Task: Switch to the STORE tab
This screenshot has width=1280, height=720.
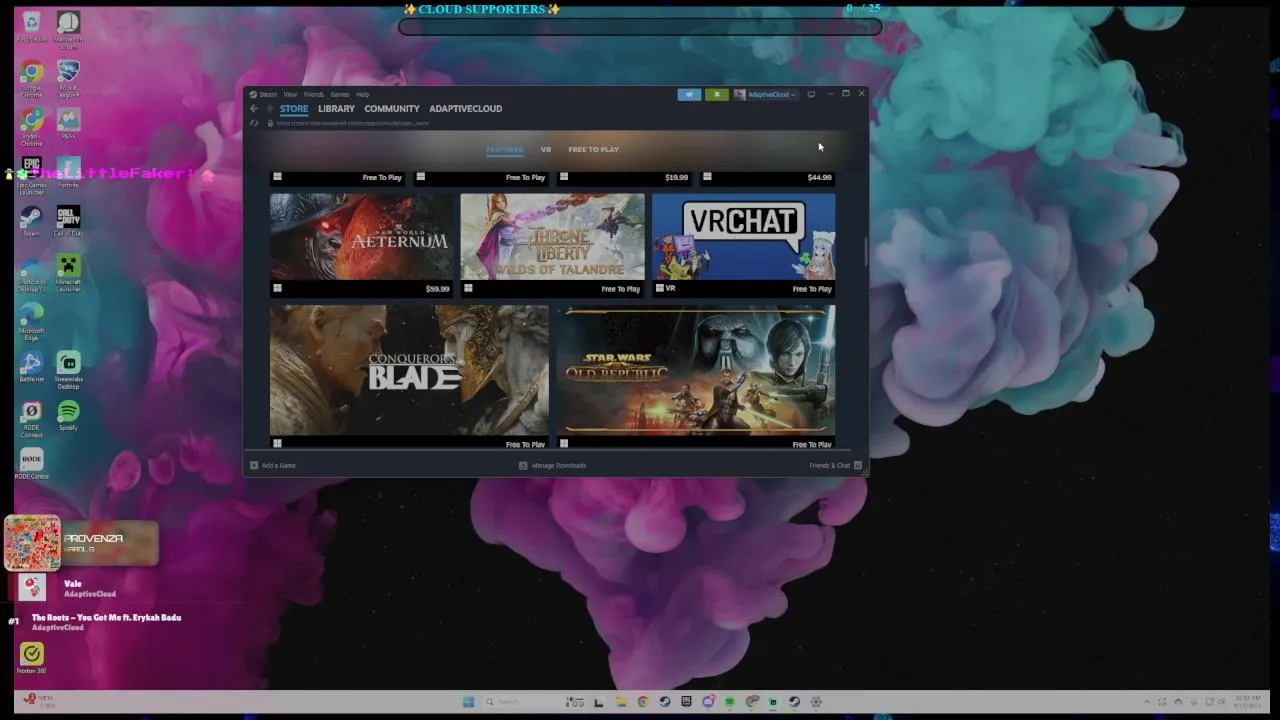Action: [294, 108]
